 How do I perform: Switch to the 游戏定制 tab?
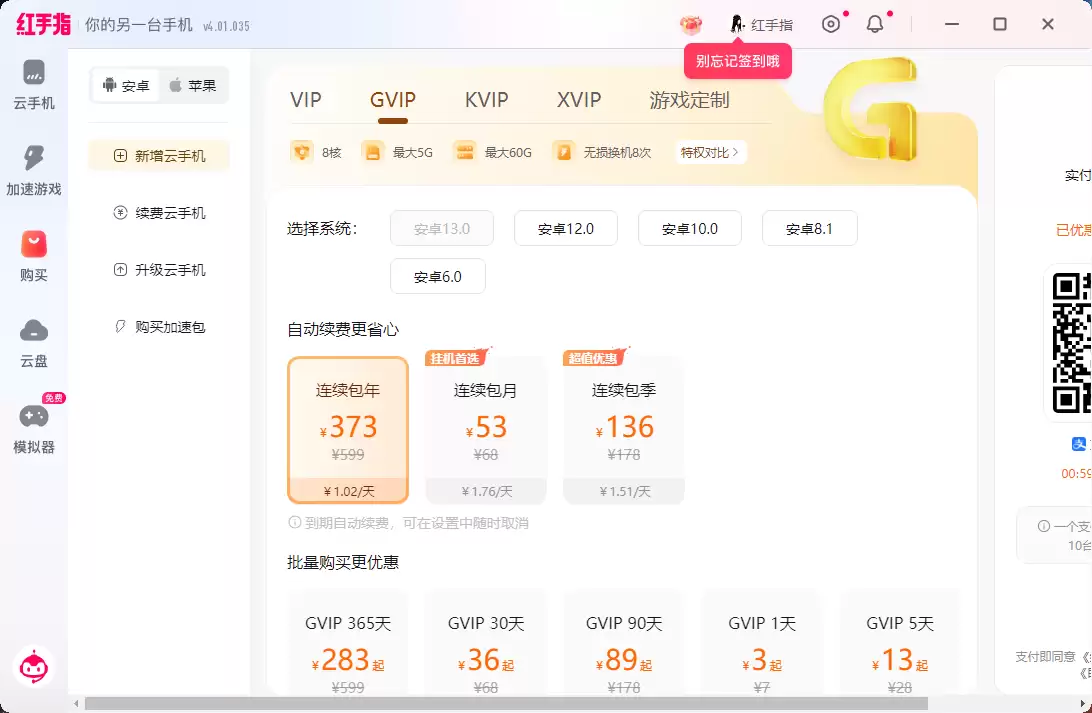[x=689, y=100]
